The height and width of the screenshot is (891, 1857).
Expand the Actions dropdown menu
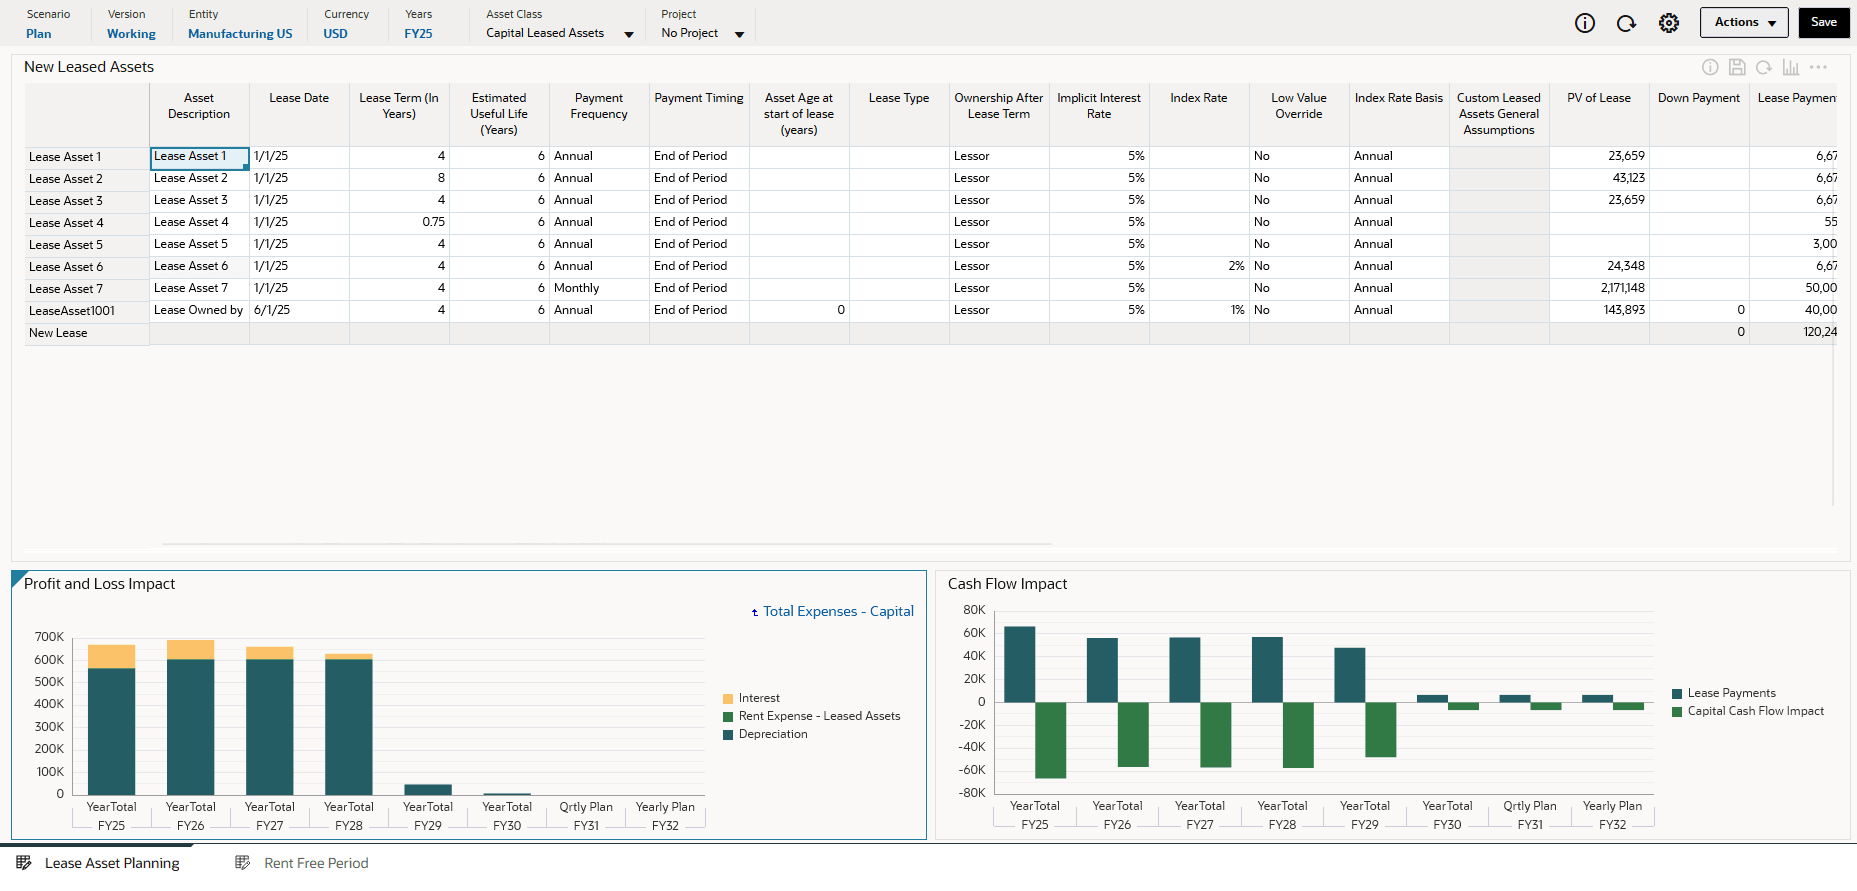1744,22
